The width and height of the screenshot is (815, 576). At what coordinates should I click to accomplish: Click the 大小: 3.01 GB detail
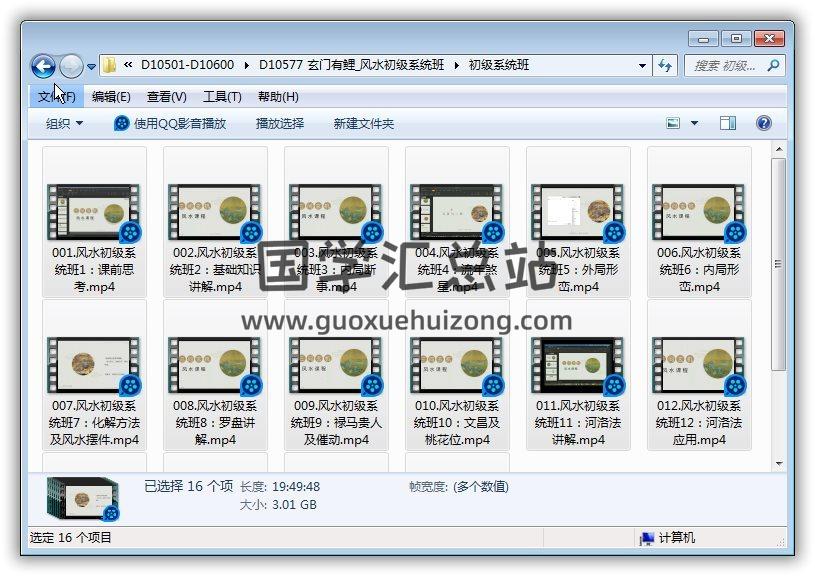point(278,505)
